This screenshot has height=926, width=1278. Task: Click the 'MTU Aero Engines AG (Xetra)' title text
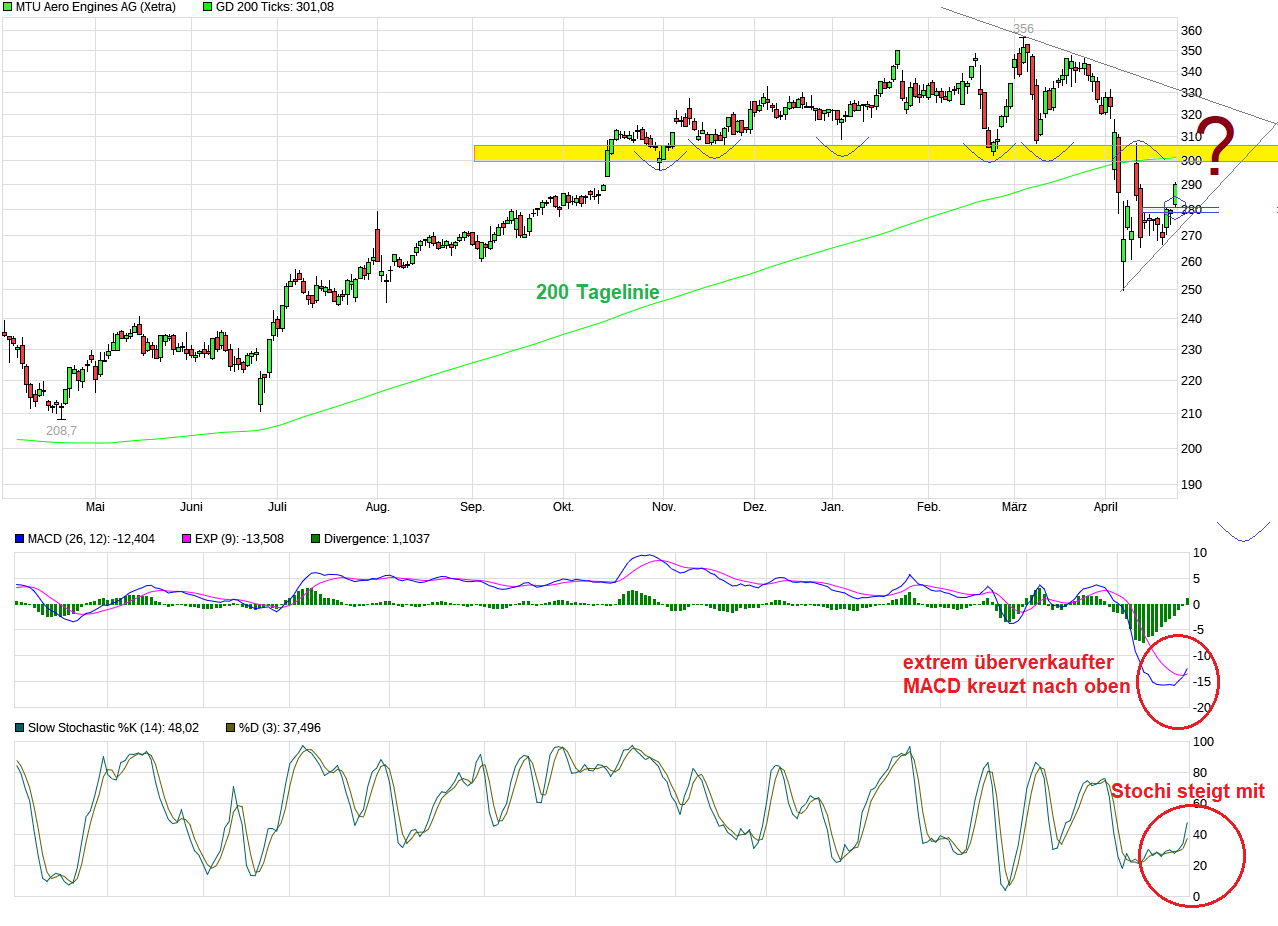pyautogui.click(x=95, y=7)
